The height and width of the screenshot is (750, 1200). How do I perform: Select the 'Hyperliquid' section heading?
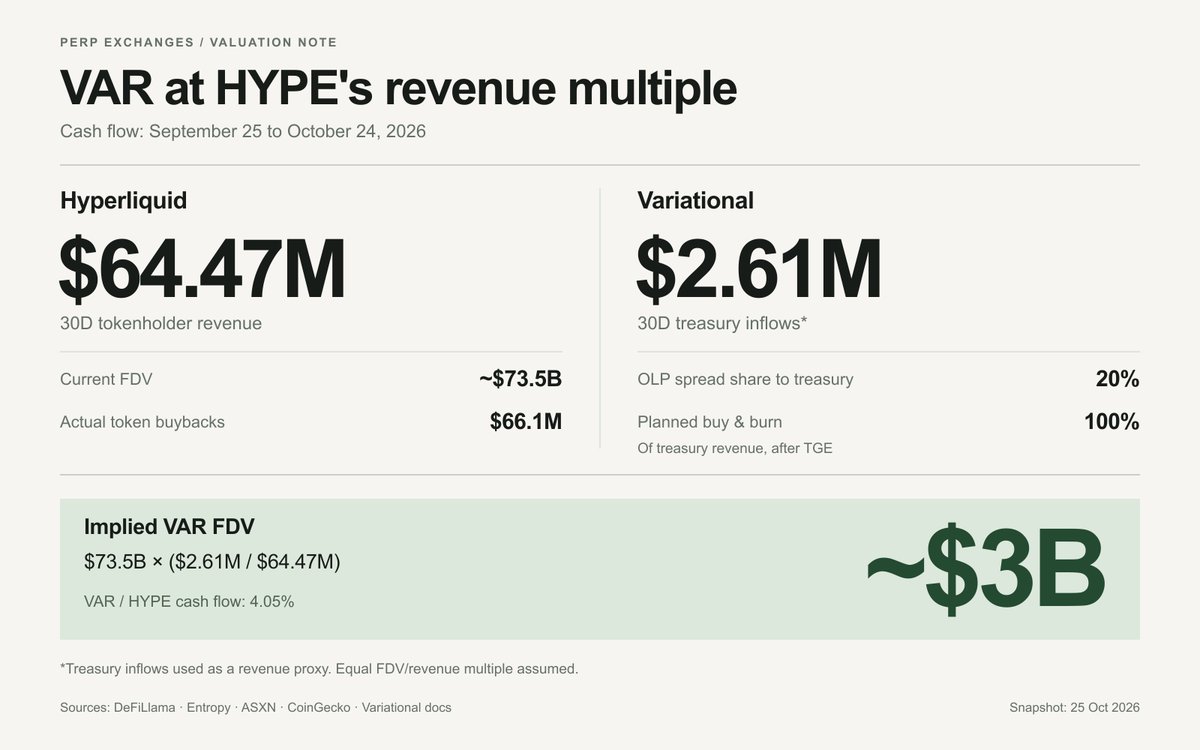123,201
